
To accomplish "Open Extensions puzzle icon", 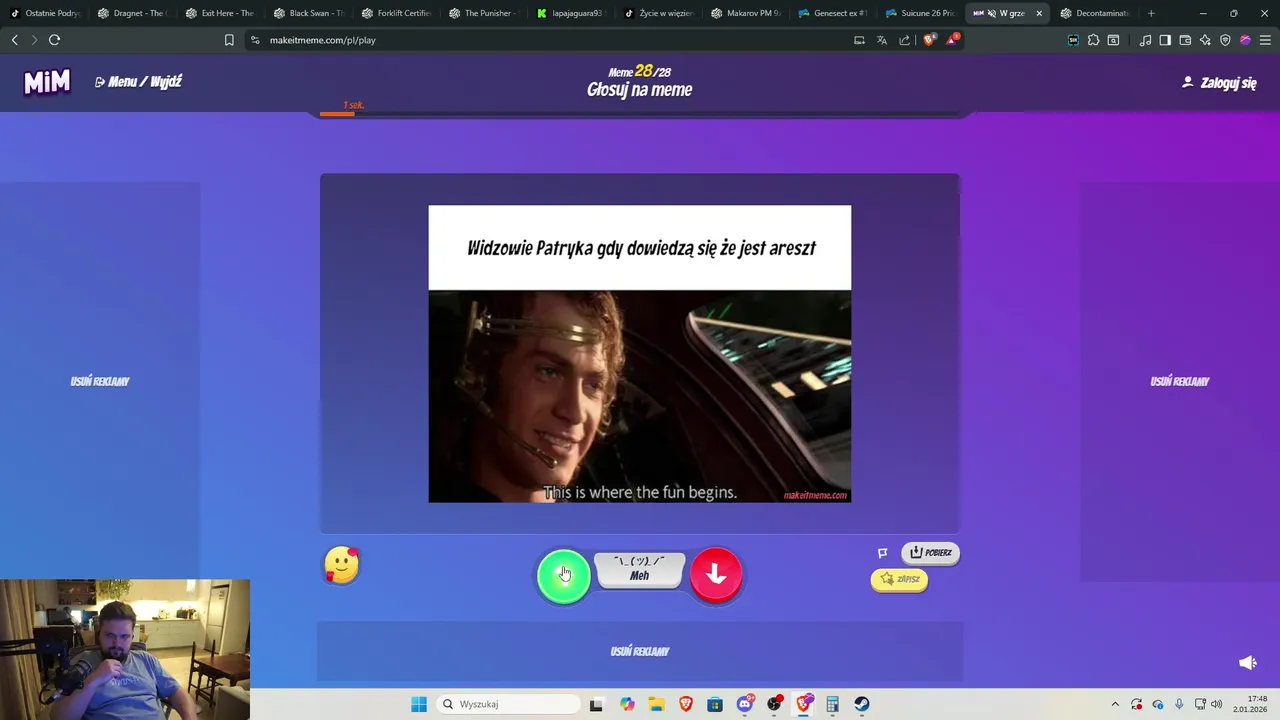I will pyautogui.click(x=1093, y=40).
